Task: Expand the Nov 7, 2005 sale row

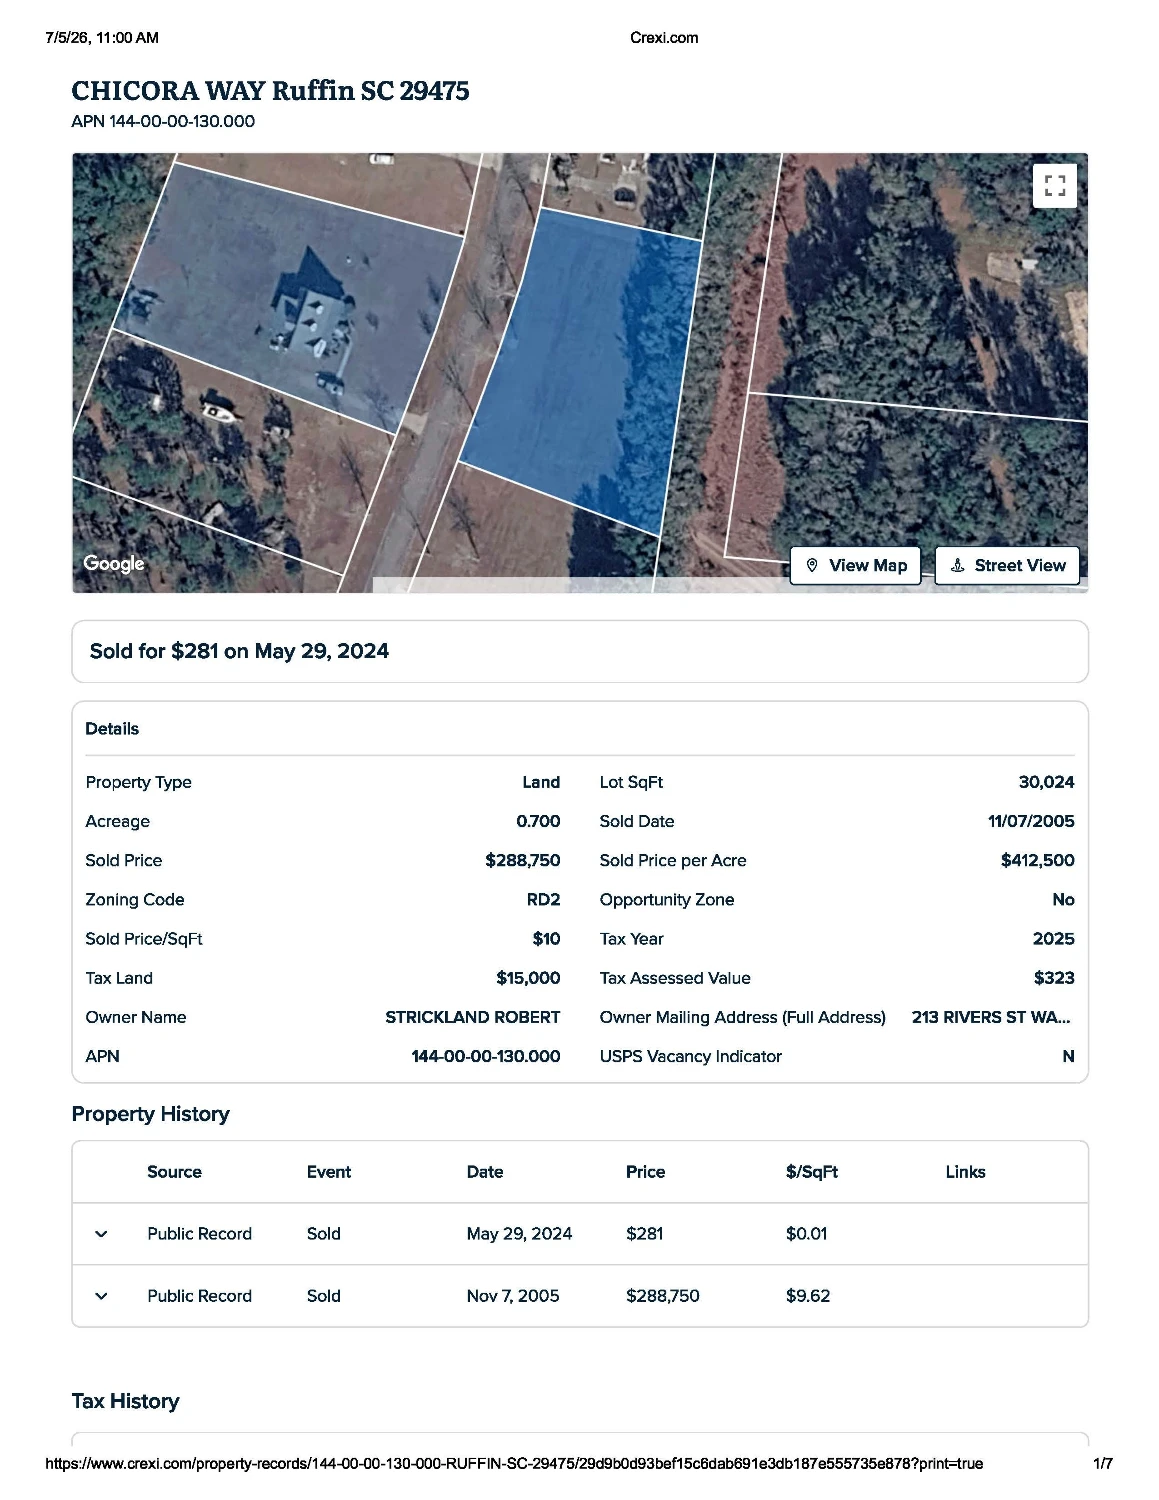Action: coord(101,1296)
